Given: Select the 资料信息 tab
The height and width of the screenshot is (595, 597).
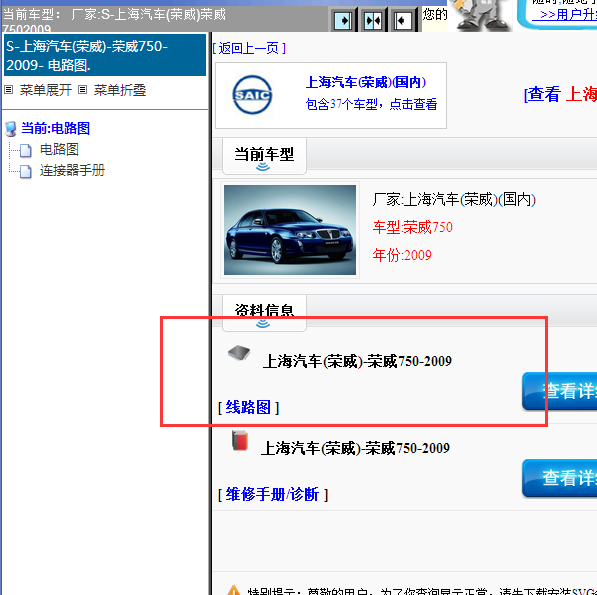Looking at the screenshot, I should pos(264,313).
